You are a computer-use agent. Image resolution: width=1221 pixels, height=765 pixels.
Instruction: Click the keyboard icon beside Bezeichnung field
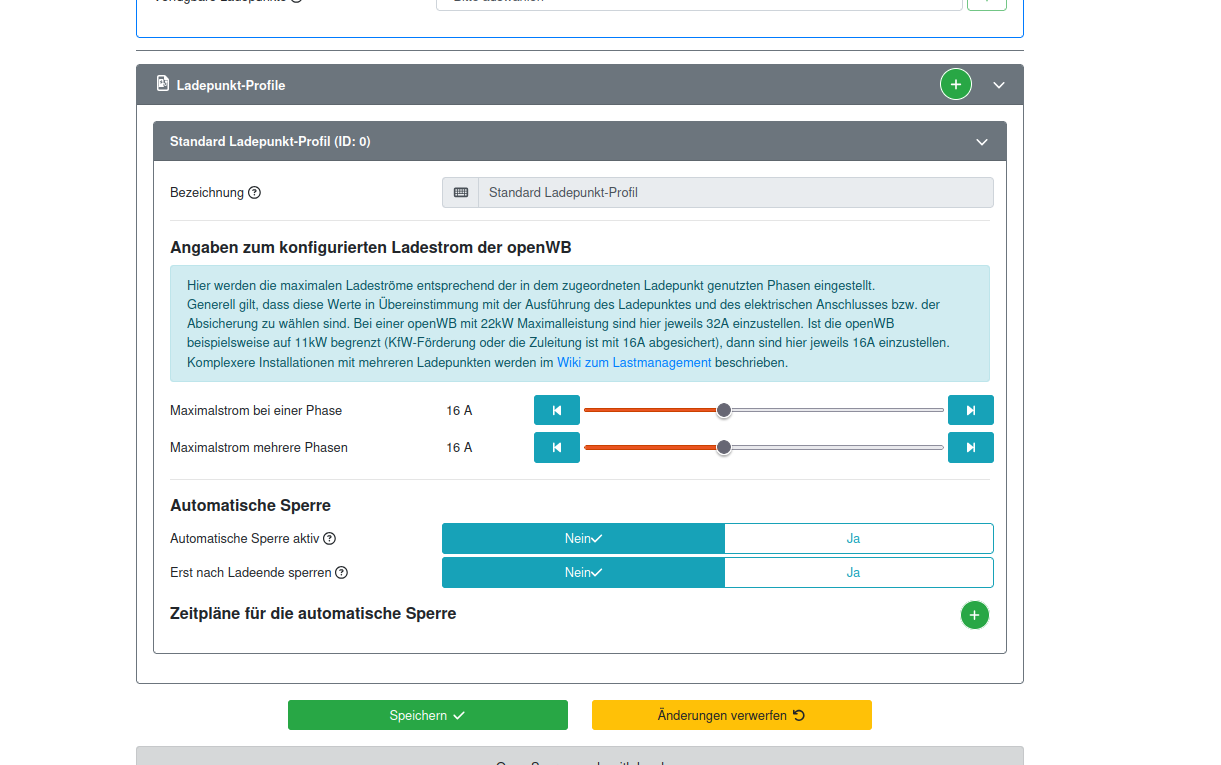click(x=461, y=193)
